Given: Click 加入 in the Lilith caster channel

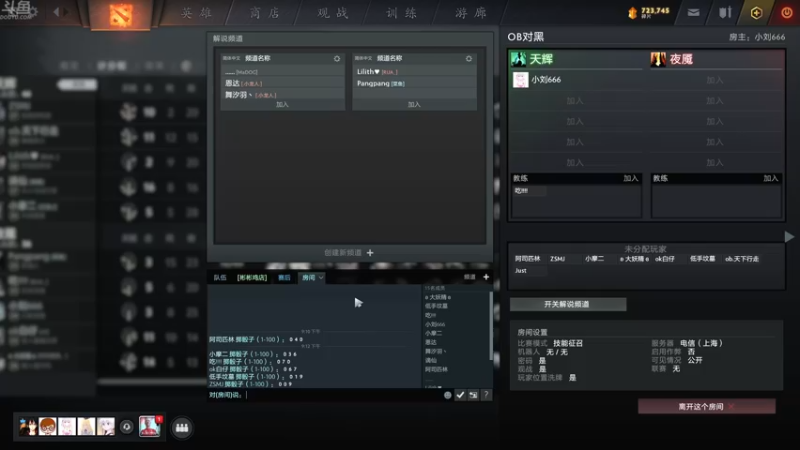Looking at the screenshot, I should pos(414,105).
